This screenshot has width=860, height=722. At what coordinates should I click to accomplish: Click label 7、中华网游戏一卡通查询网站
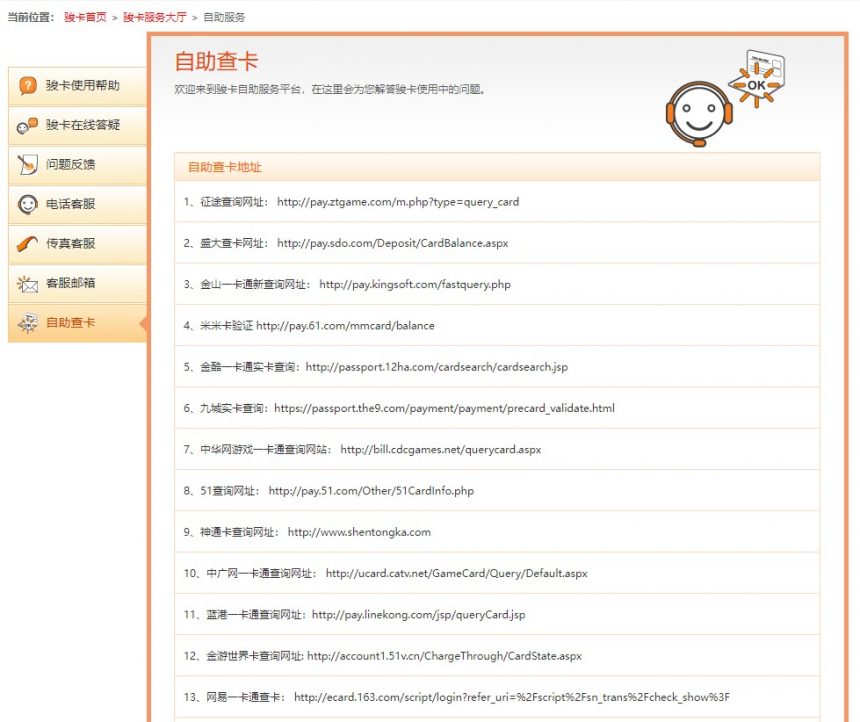point(258,450)
